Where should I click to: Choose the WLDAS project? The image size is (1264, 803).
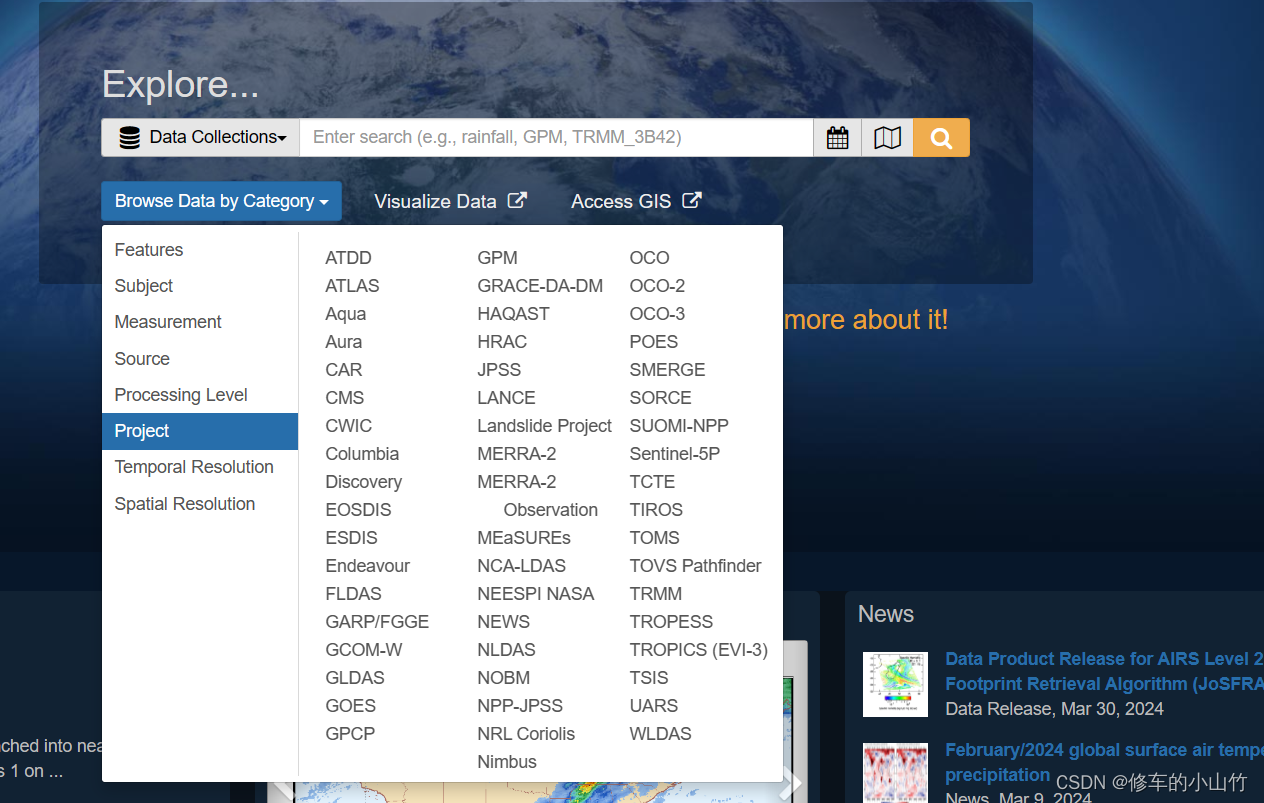click(660, 734)
